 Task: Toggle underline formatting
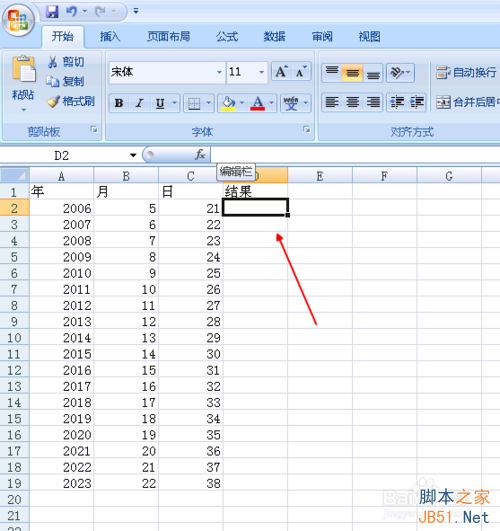click(160, 103)
